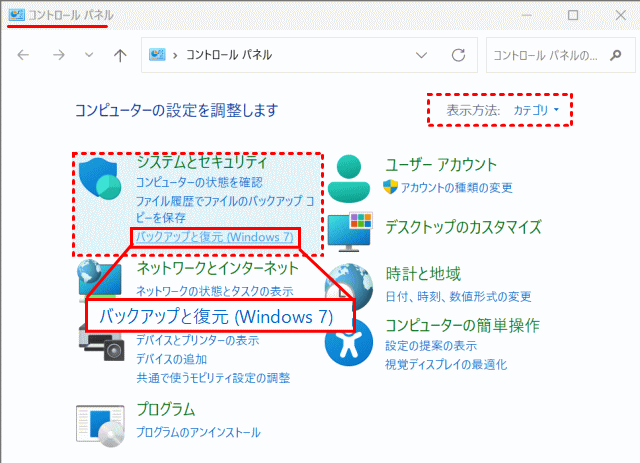The height and width of the screenshot is (463, 640).
Task: Open システムとセキュリティ category heading
Action: (202, 162)
